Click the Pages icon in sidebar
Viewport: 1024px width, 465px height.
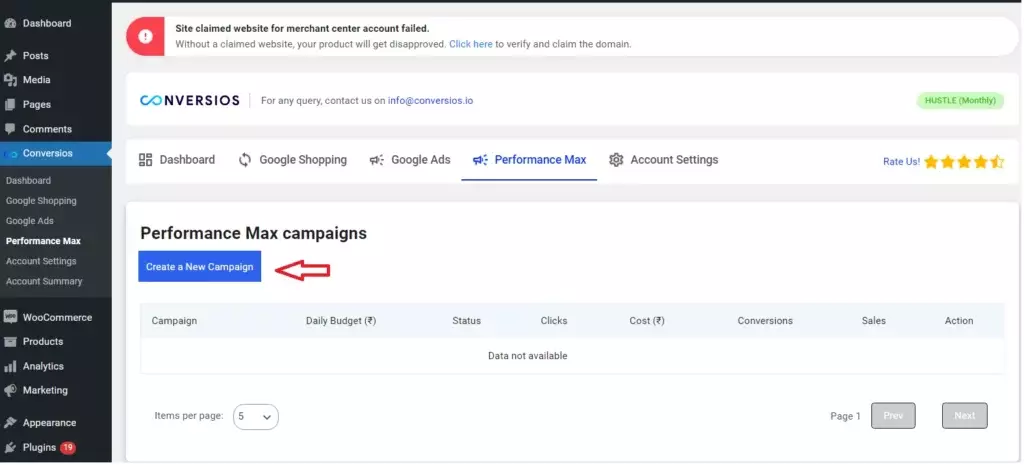click(x=10, y=104)
